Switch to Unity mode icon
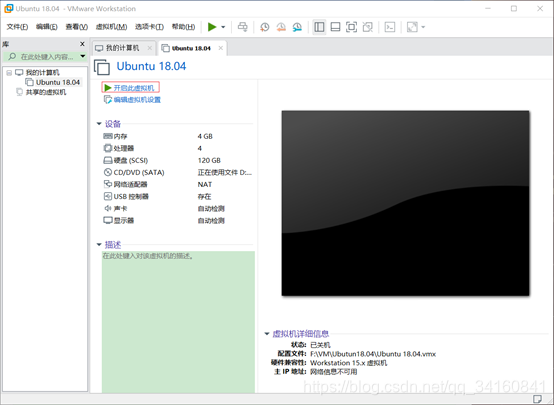 coord(367,27)
